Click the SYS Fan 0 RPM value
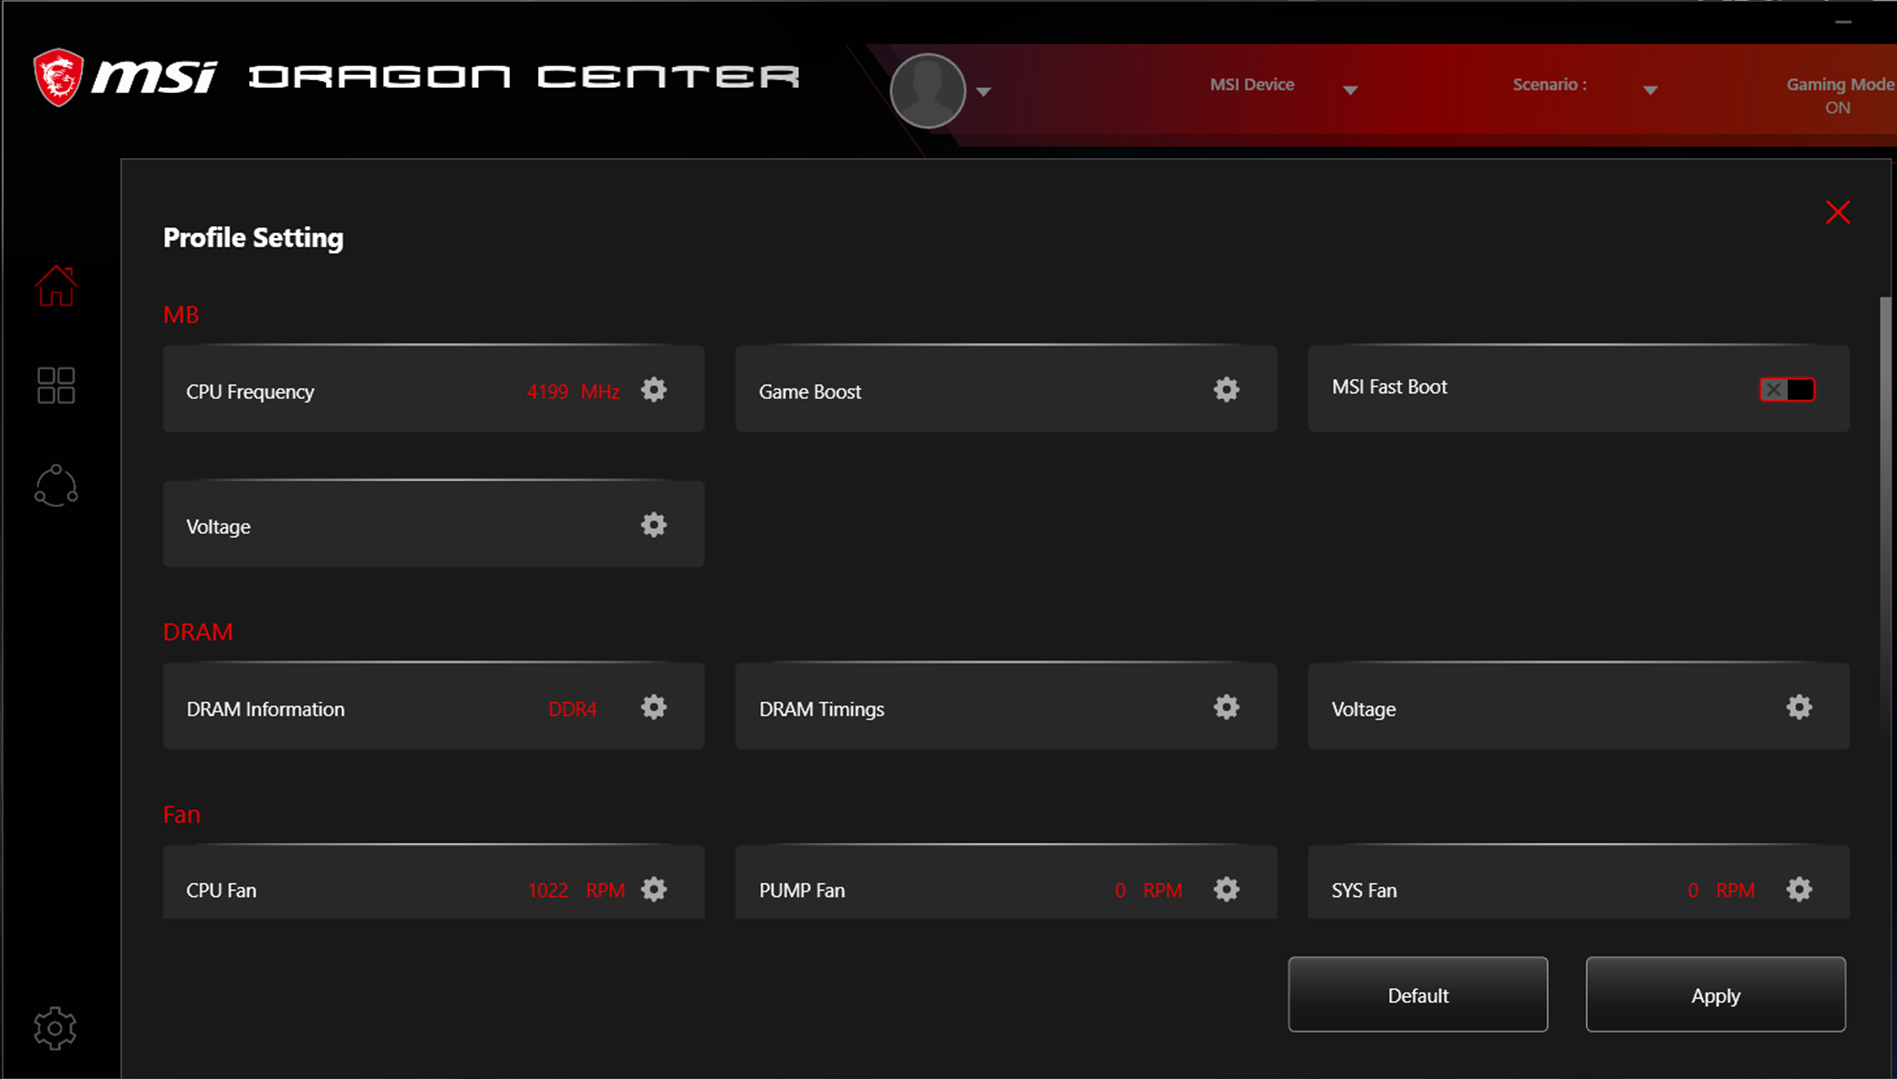The width and height of the screenshot is (1897, 1079). [1721, 891]
